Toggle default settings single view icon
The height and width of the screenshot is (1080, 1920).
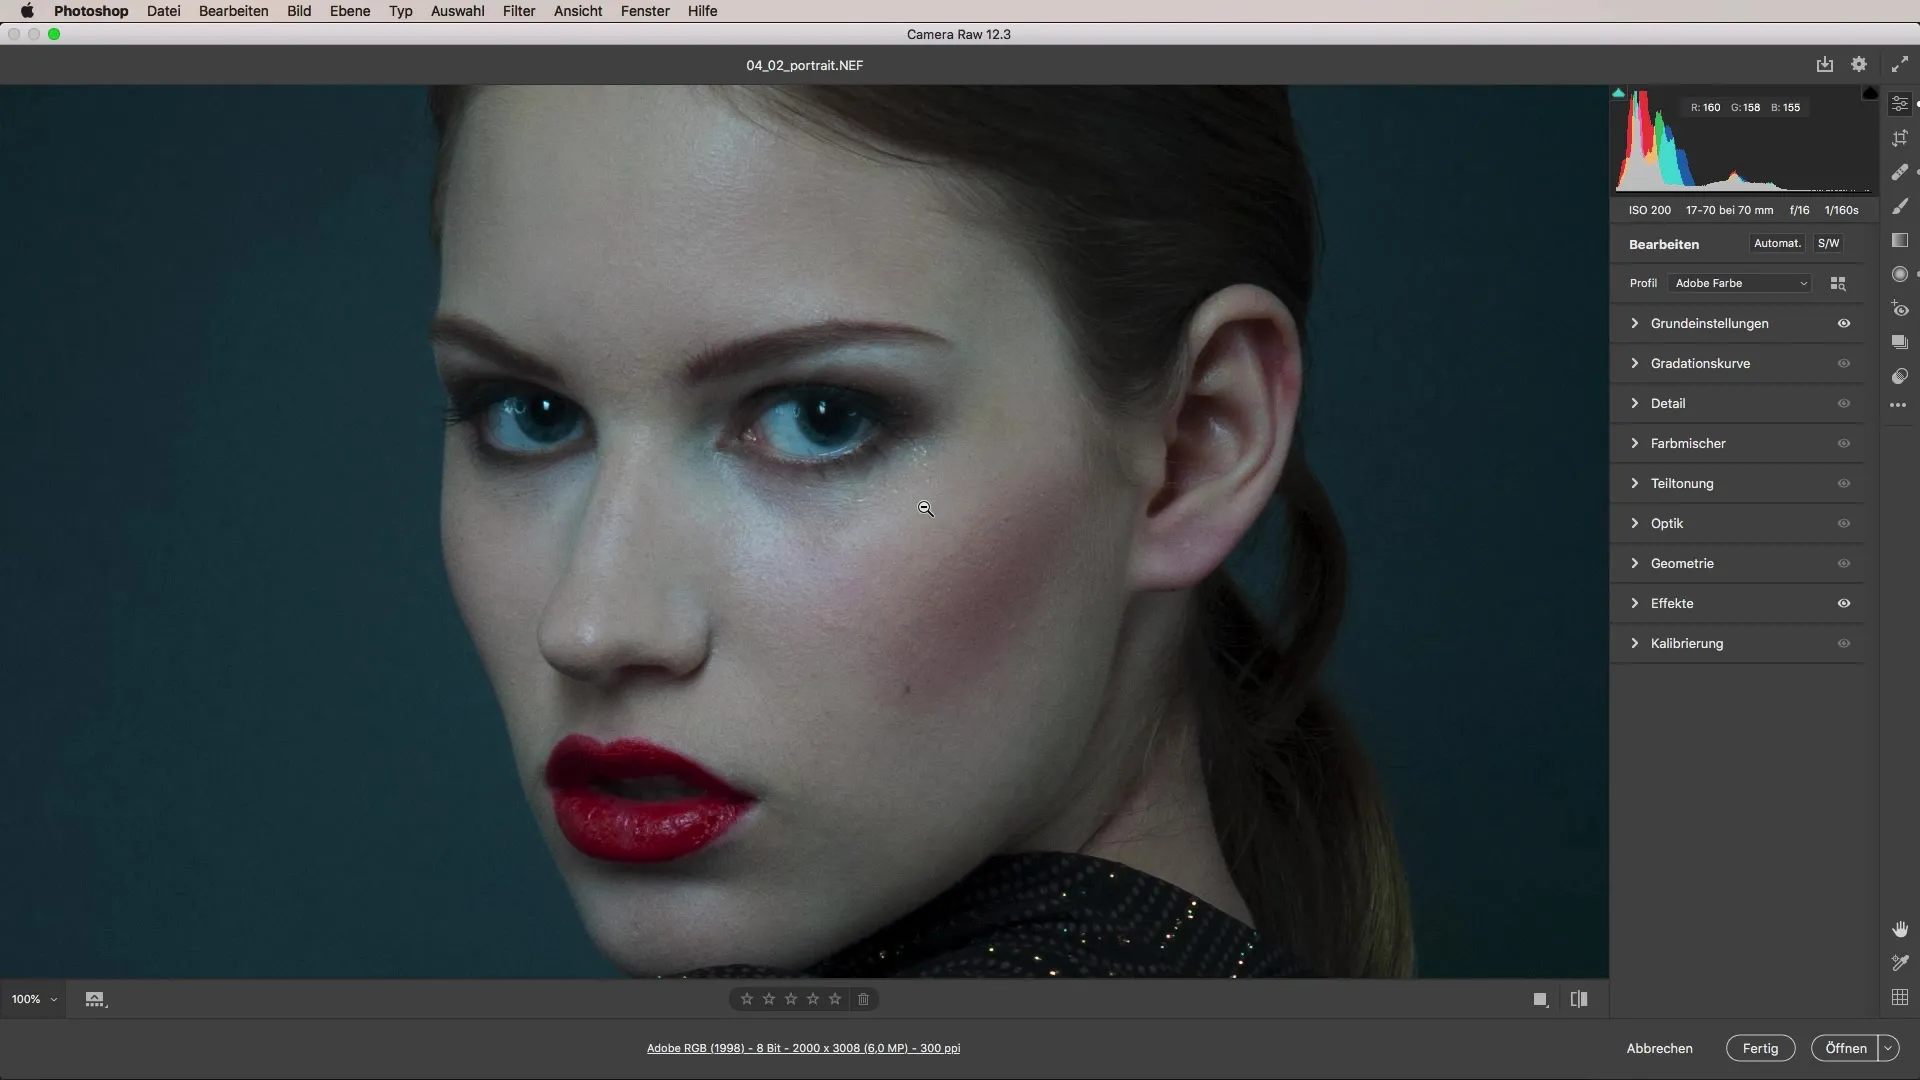pos(1541,999)
